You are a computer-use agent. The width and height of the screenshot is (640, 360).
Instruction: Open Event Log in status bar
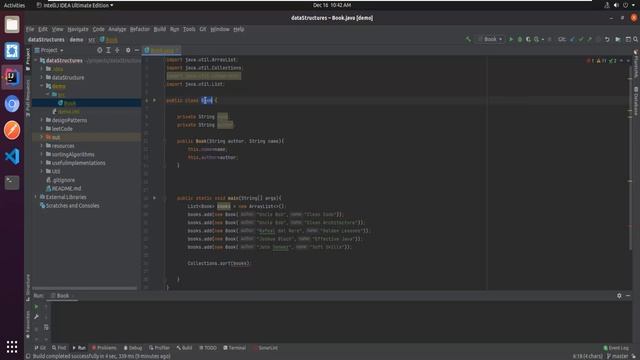tap(616, 348)
